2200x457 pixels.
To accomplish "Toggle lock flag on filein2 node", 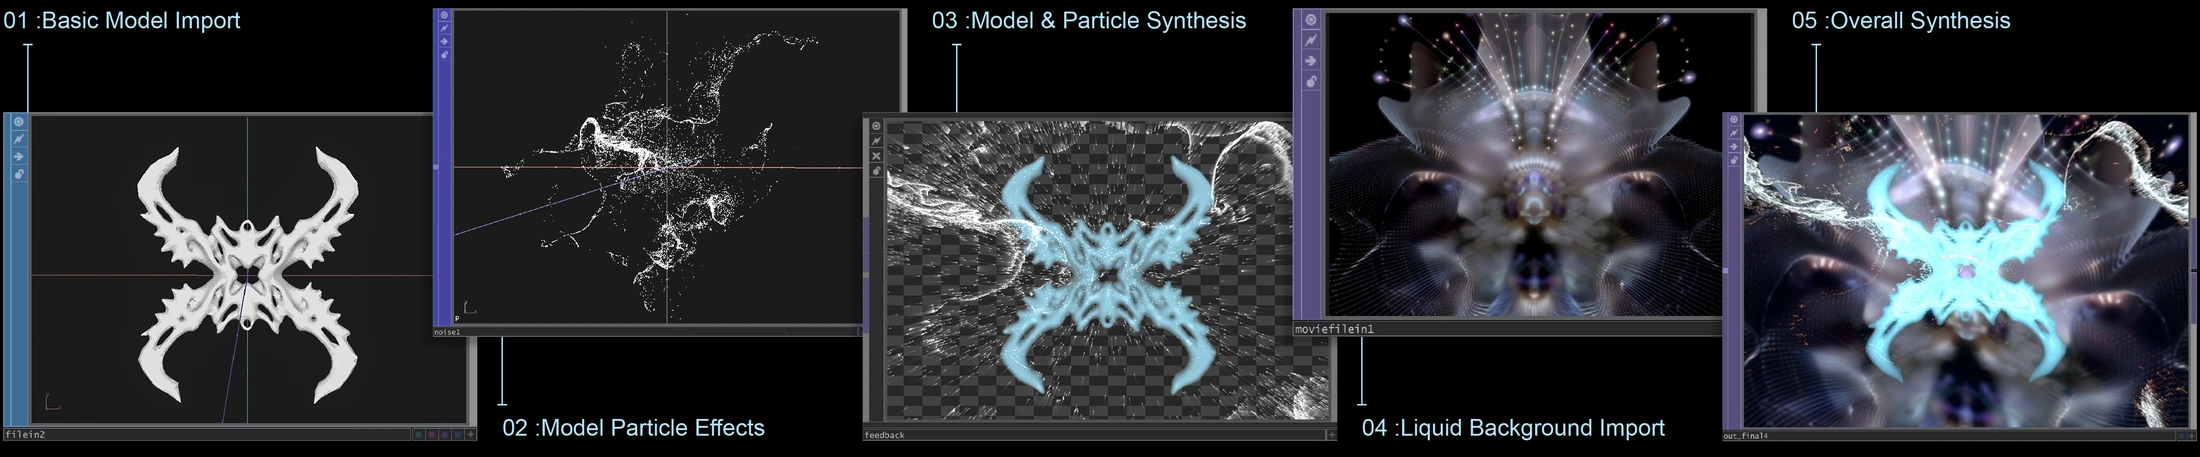I will (19, 174).
